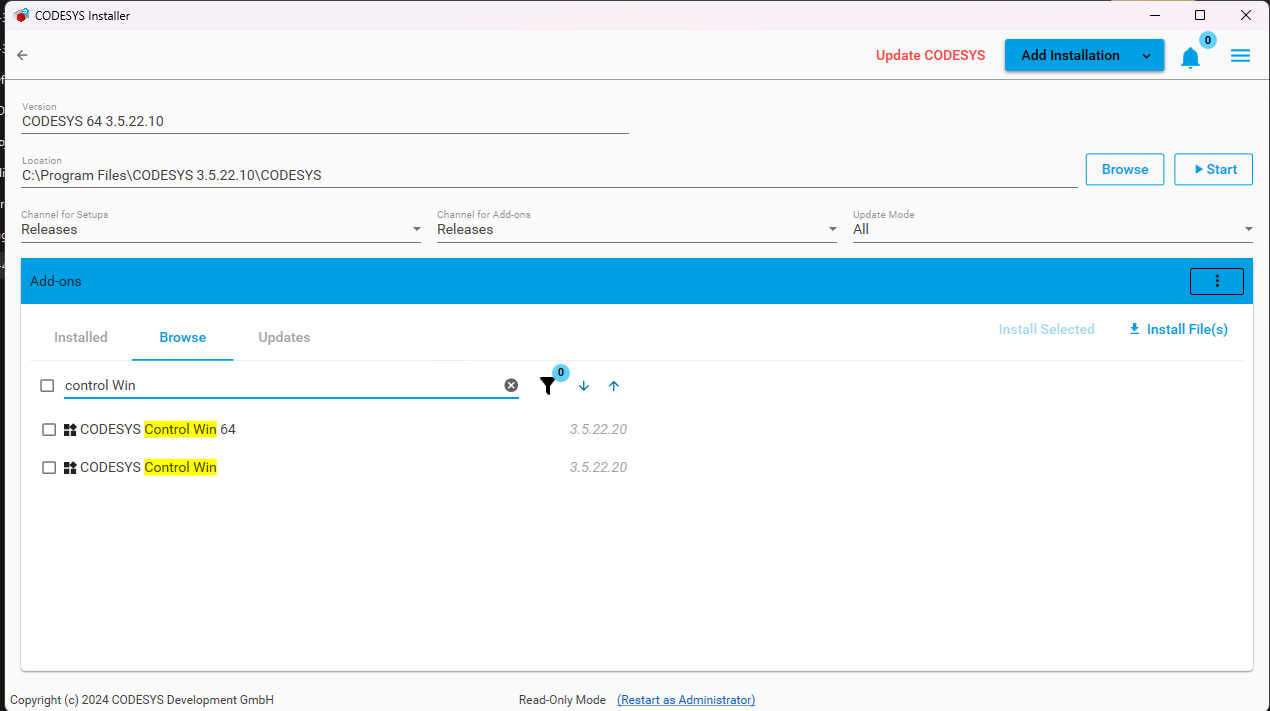
Task: Sort add-ons ascending with up arrow
Action: pos(614,386)
